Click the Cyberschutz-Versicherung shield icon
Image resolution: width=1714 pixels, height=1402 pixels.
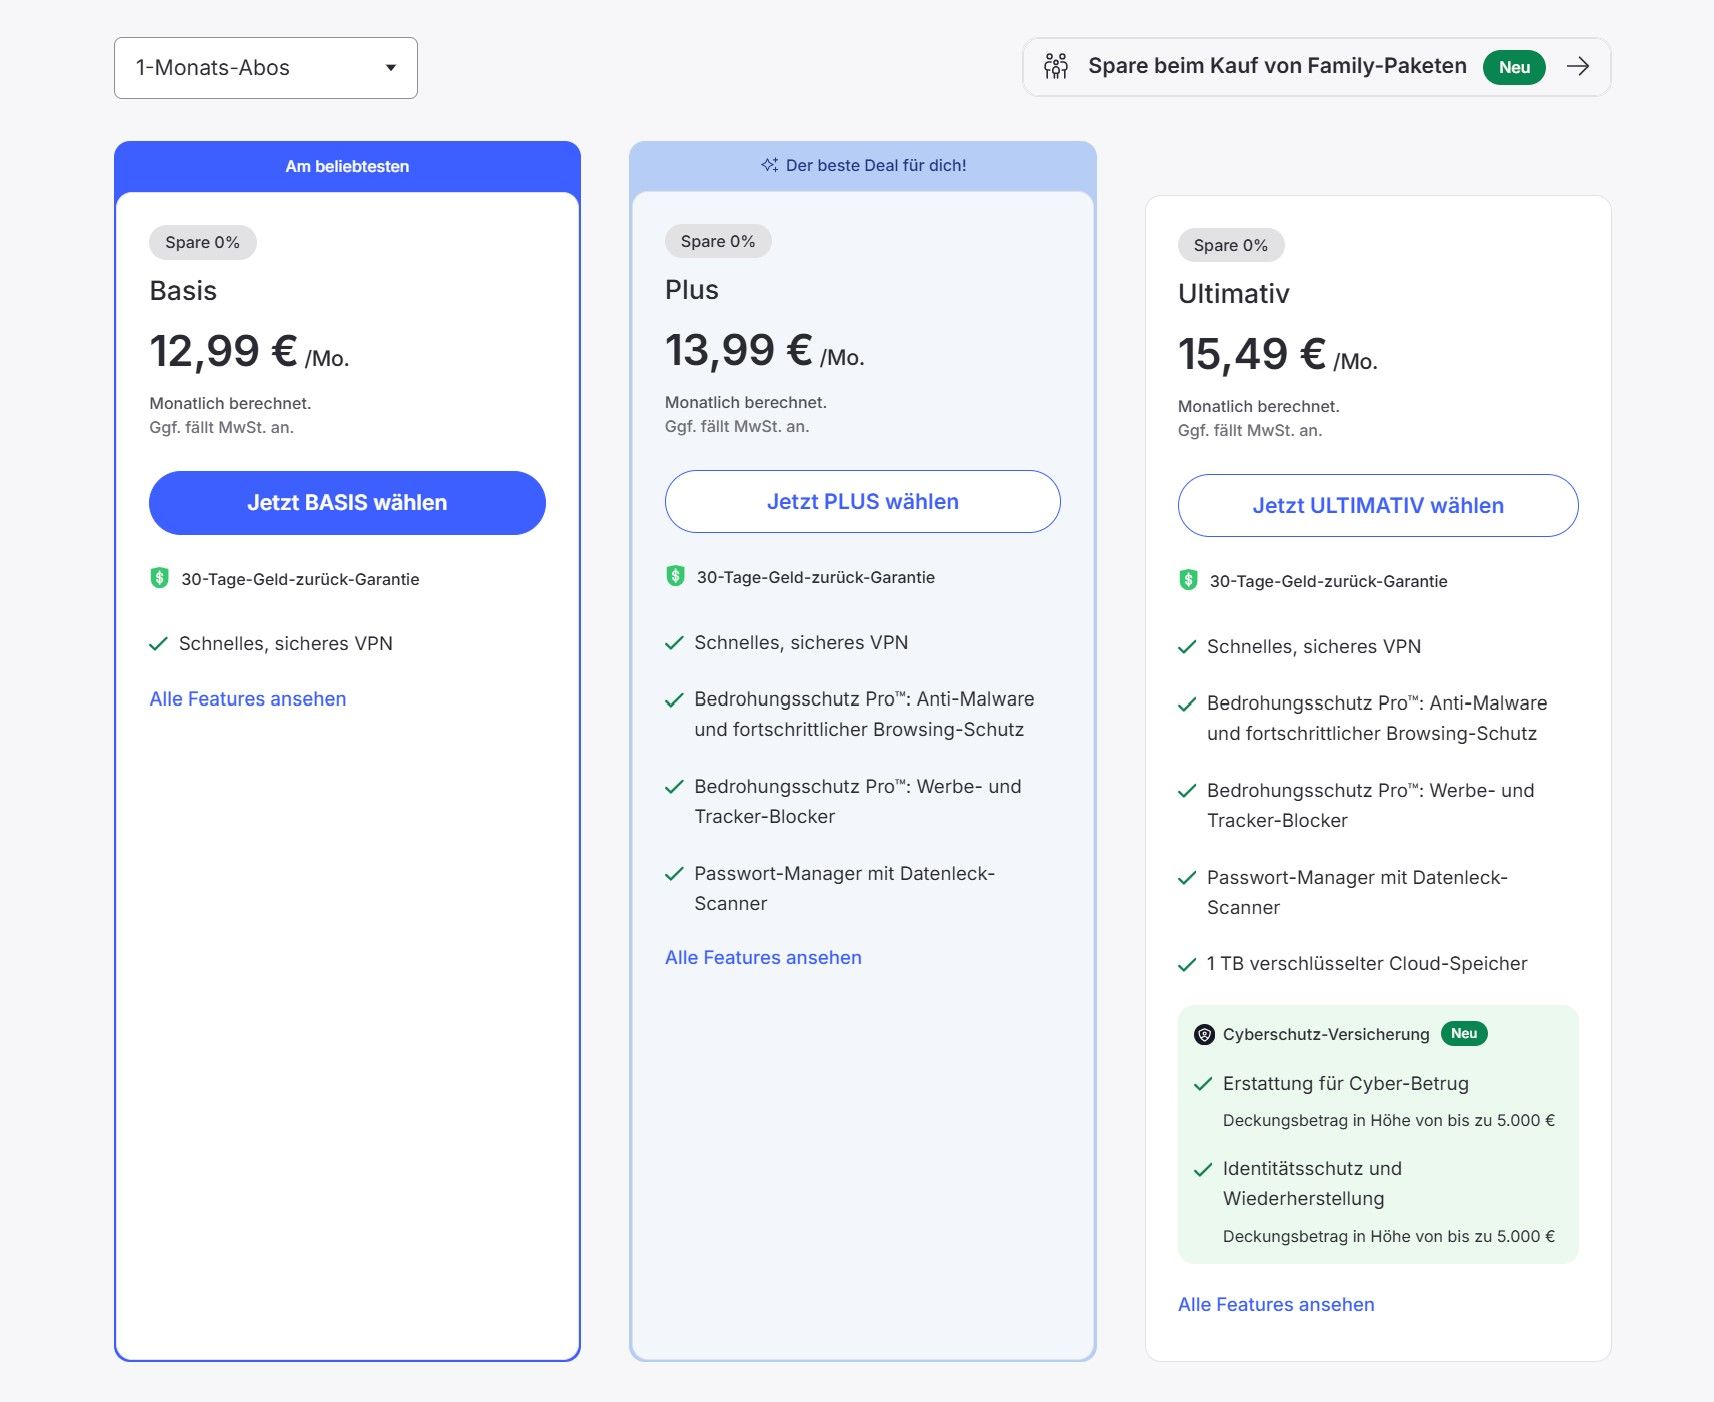1204,1035
